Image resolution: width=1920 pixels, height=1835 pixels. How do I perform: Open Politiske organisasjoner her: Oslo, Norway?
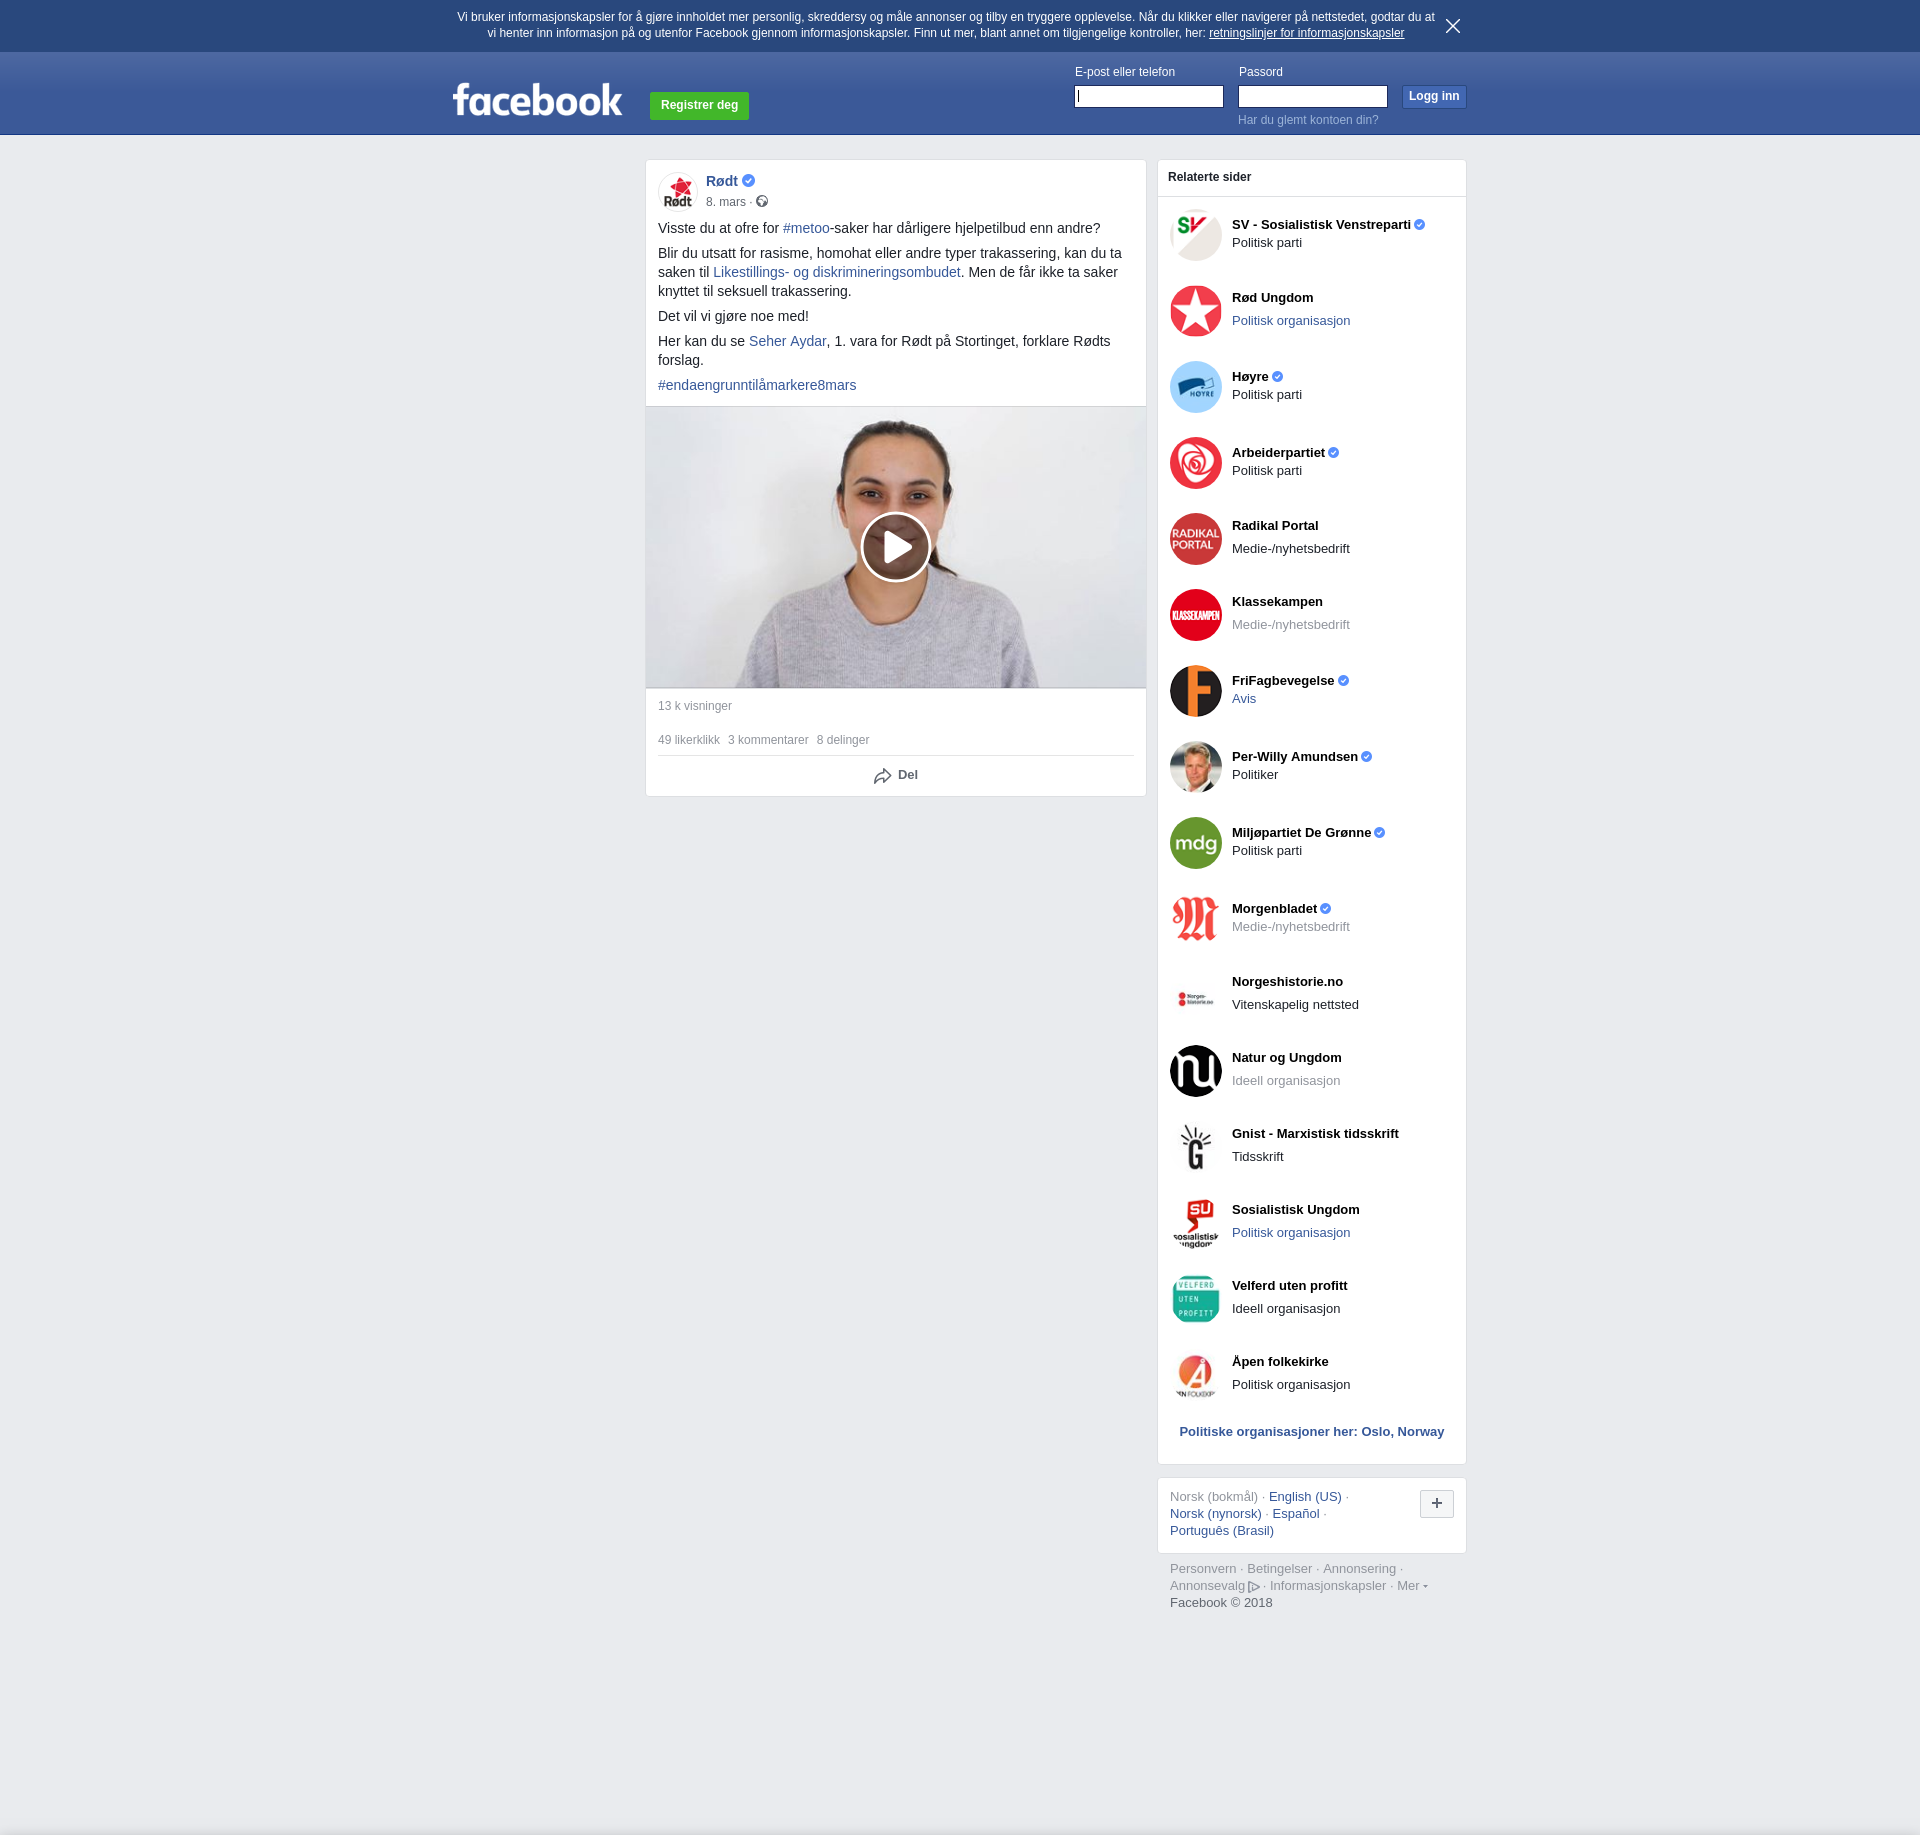tap(1312, 1432)
